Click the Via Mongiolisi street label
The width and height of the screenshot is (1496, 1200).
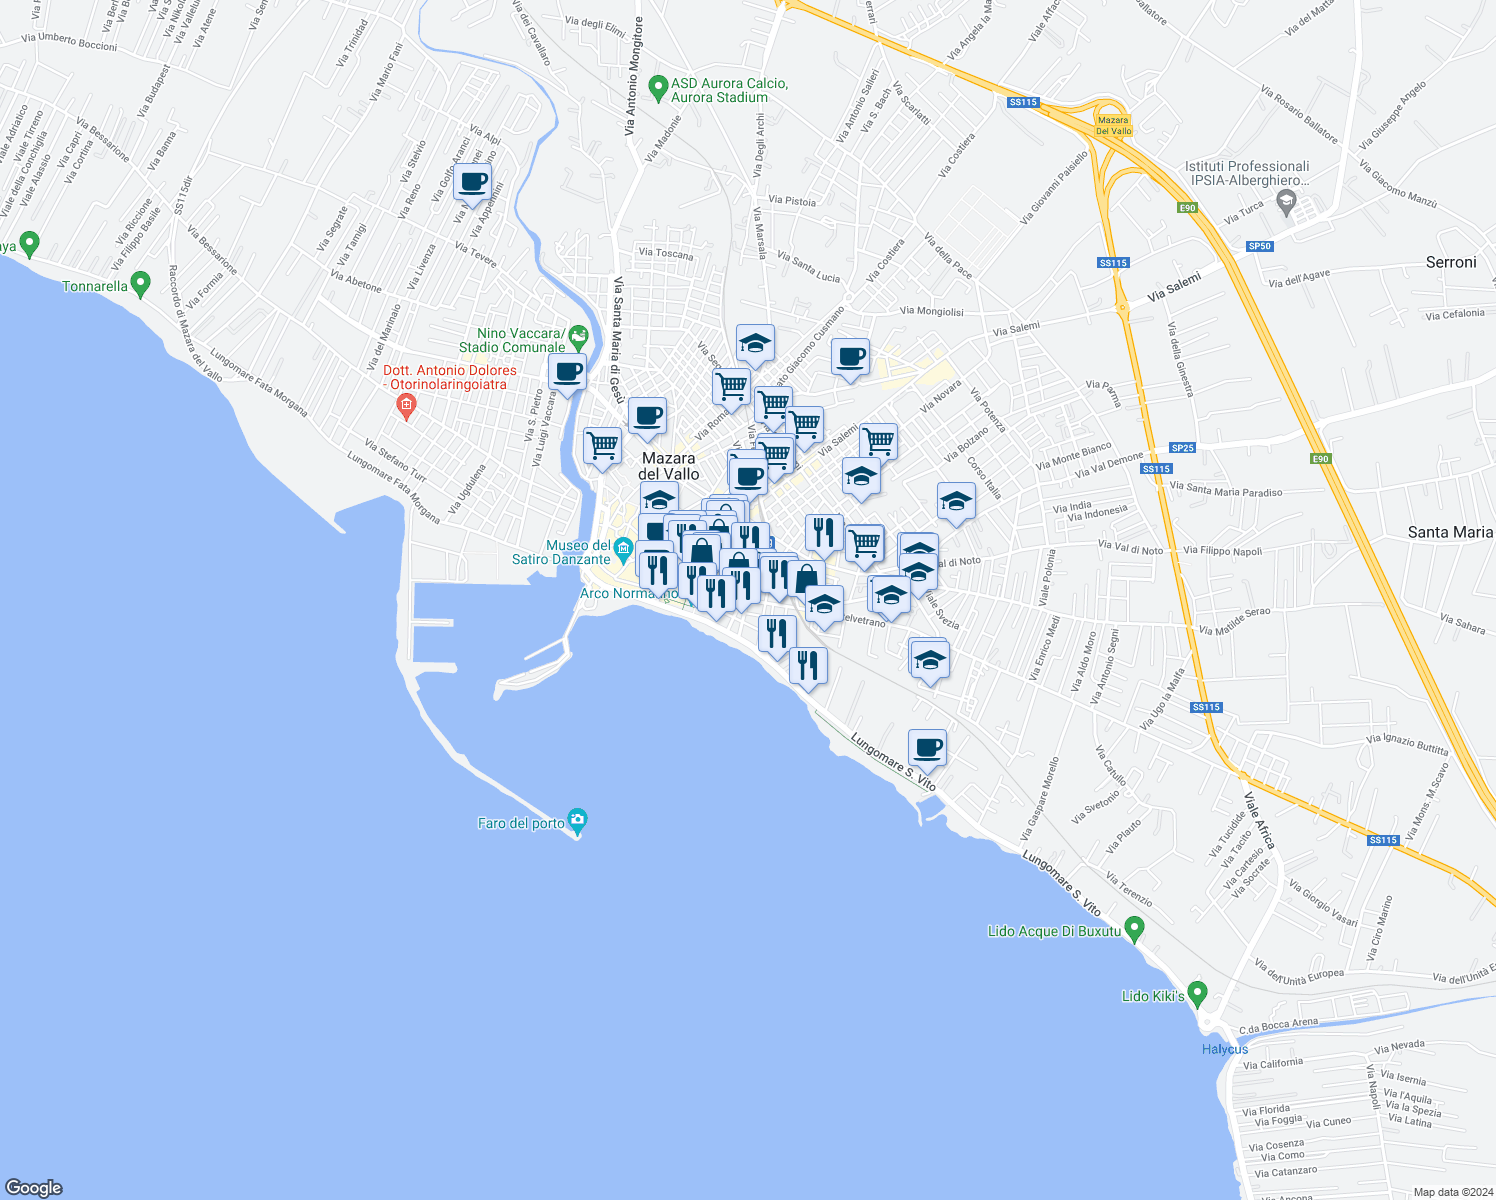point(932,311)
